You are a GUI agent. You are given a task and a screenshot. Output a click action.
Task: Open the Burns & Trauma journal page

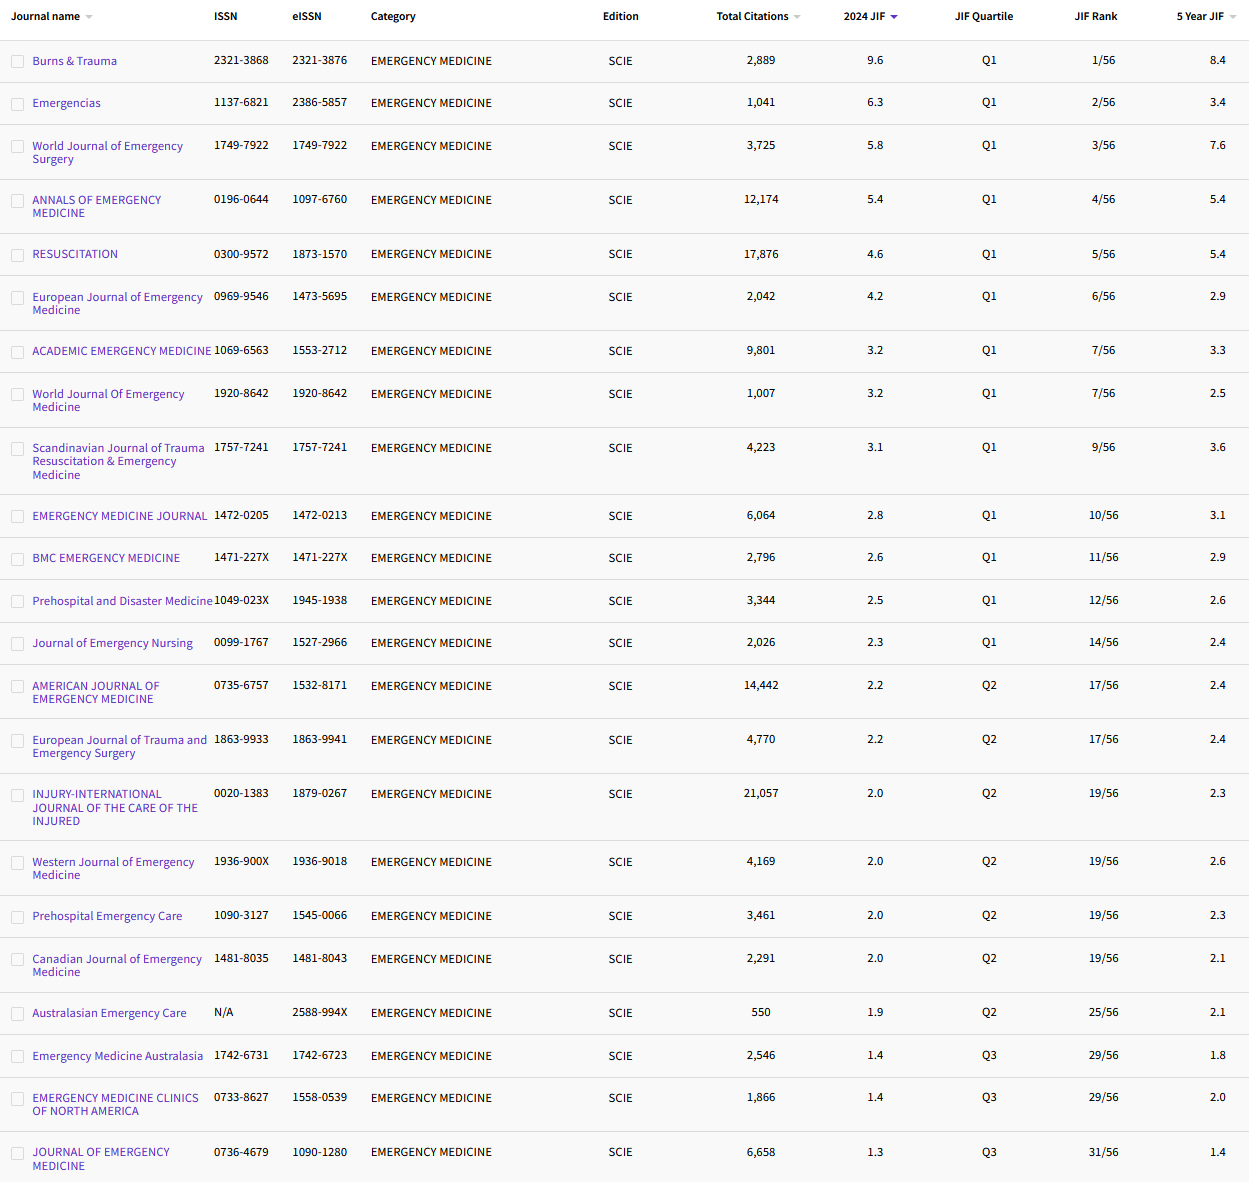pos(75,61)
